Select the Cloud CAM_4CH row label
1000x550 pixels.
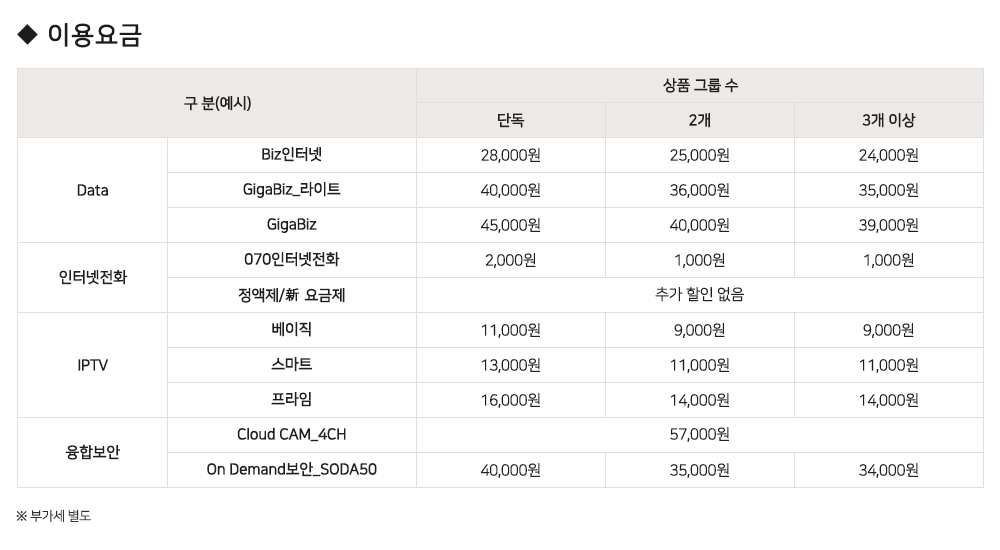coord(291,435)
